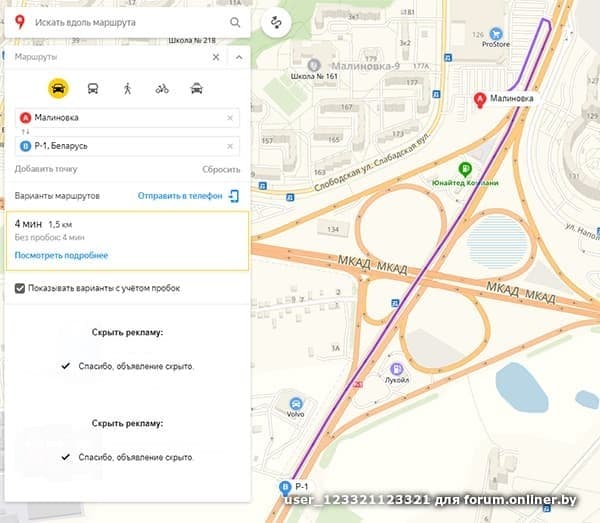This screenshot has height=523, width=600.
Task: Clear the Малиновка start point
Action: pyautogui.click(x=230, y=117)
